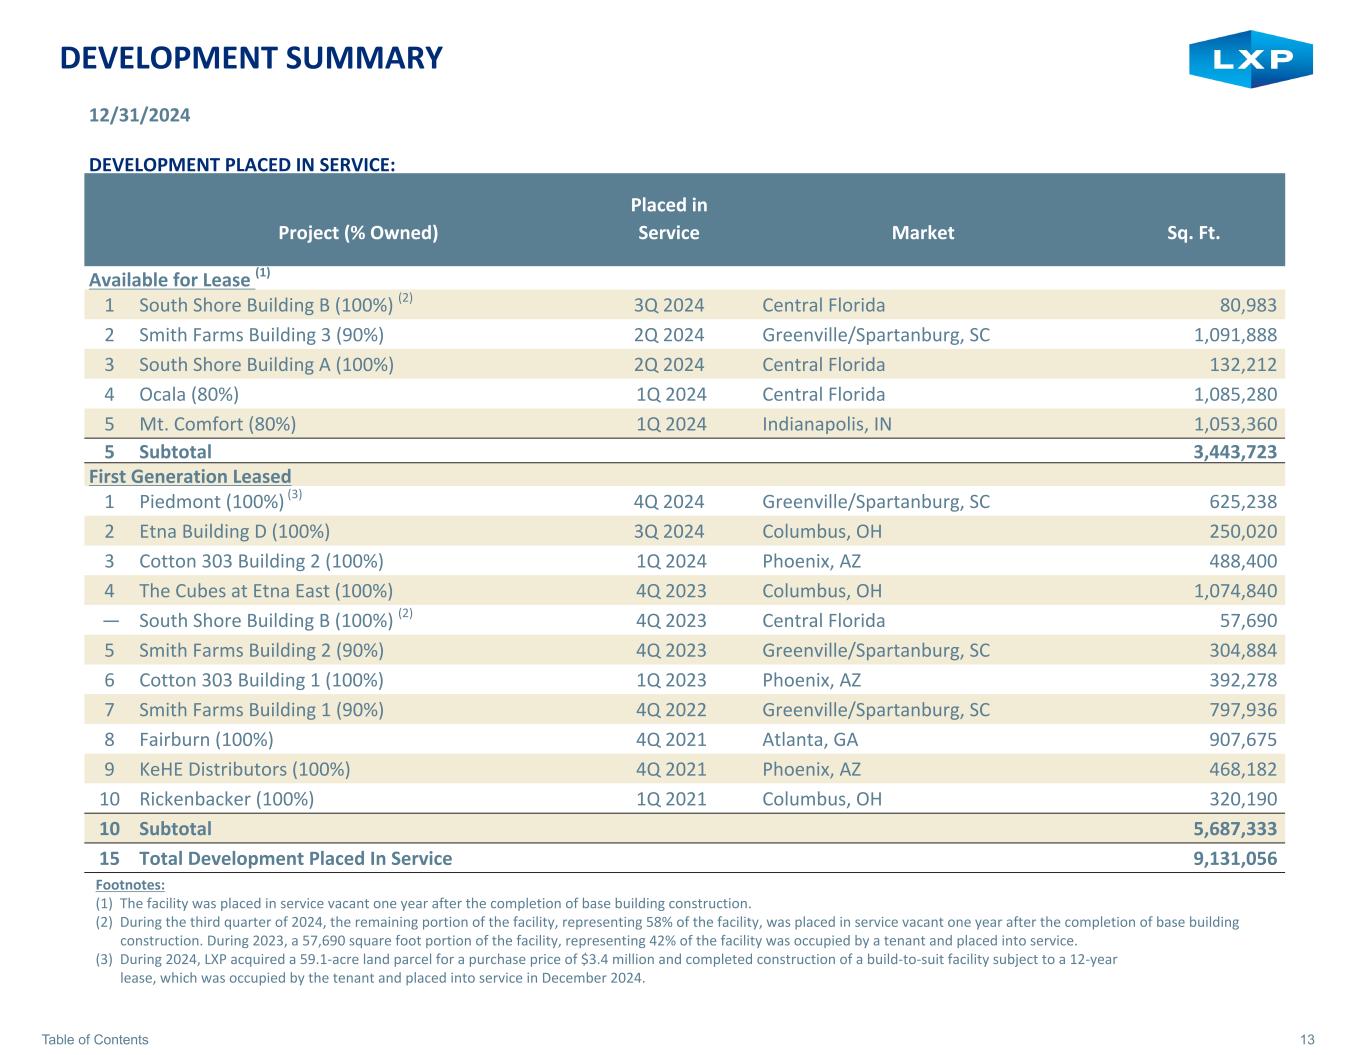Select The Cubes at Etna East (100%)
Image resolution: width=1365 pixels, height=1055 pixels.
point(266,591)
